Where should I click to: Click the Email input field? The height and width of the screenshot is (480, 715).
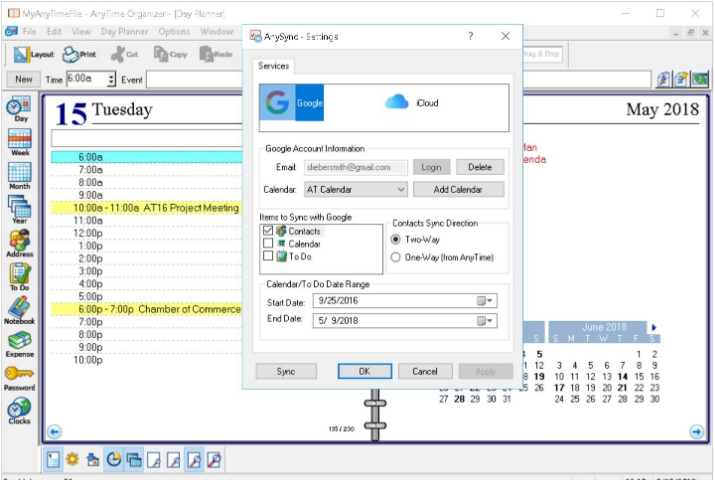click(x=356, y=167)
